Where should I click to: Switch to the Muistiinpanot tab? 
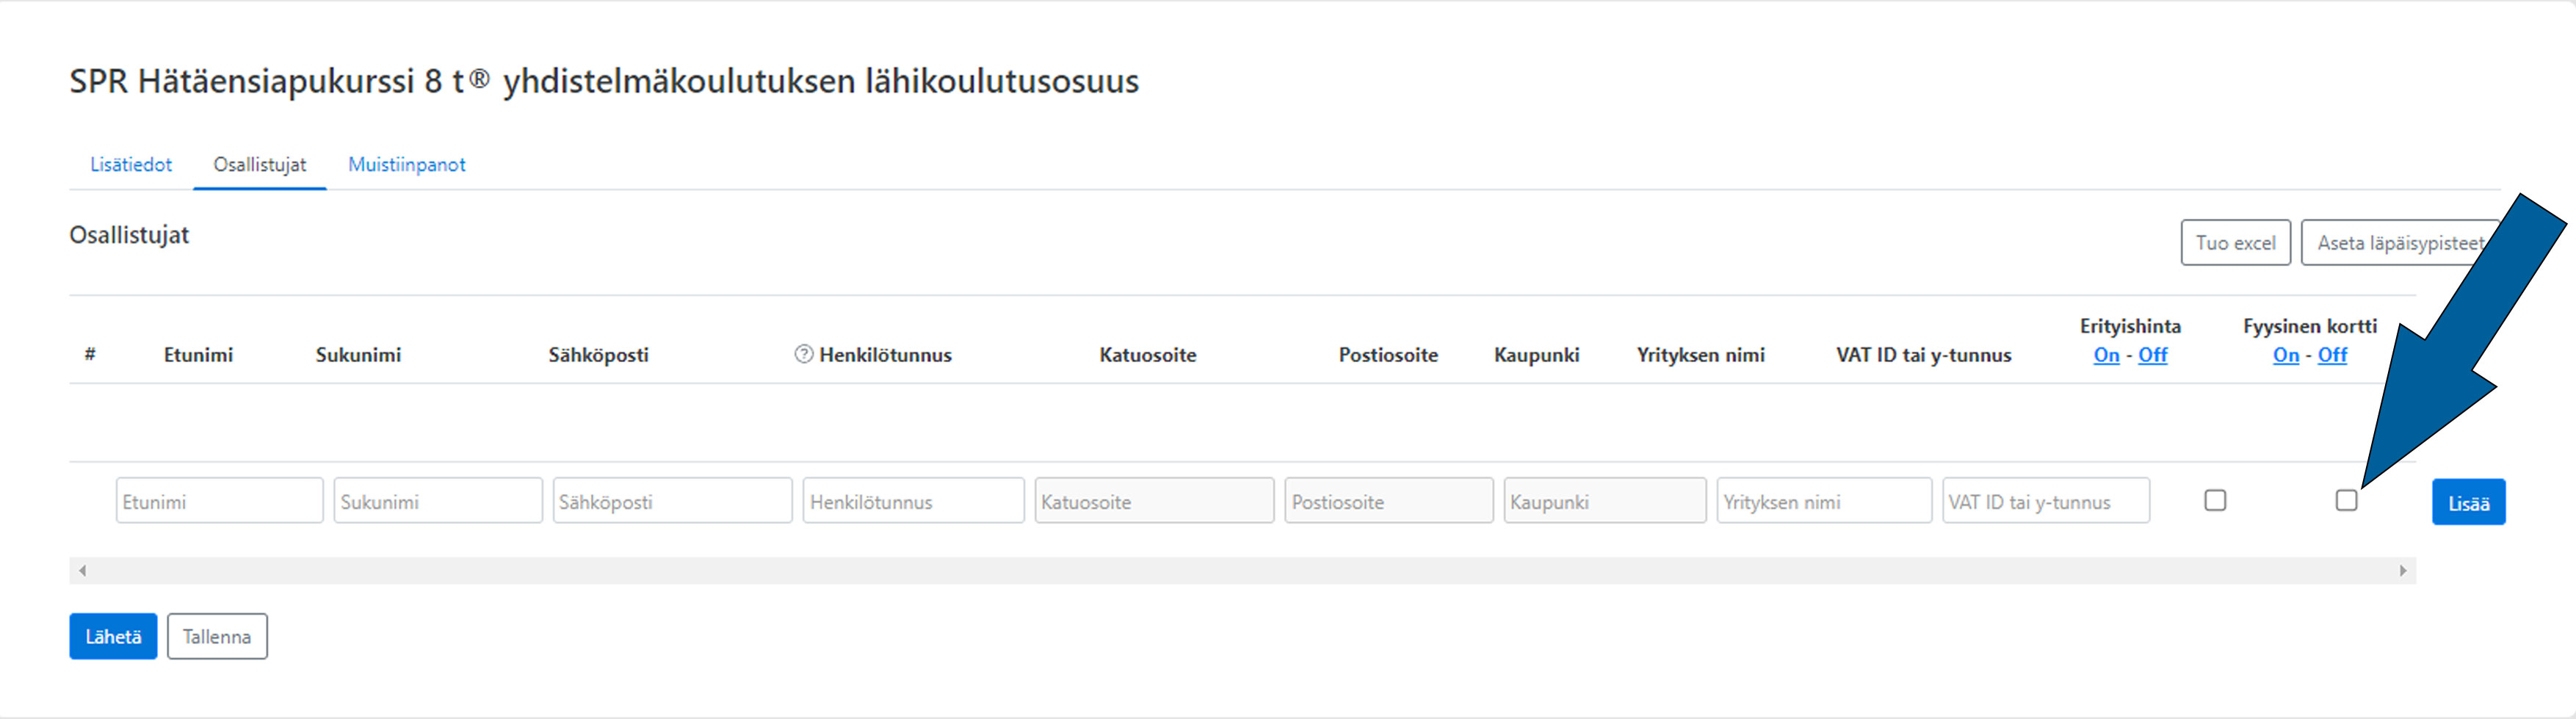click(406, 165)
